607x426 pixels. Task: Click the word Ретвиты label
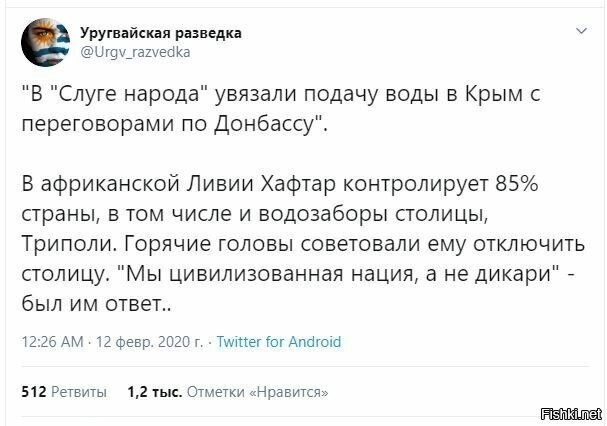point(80,392)
